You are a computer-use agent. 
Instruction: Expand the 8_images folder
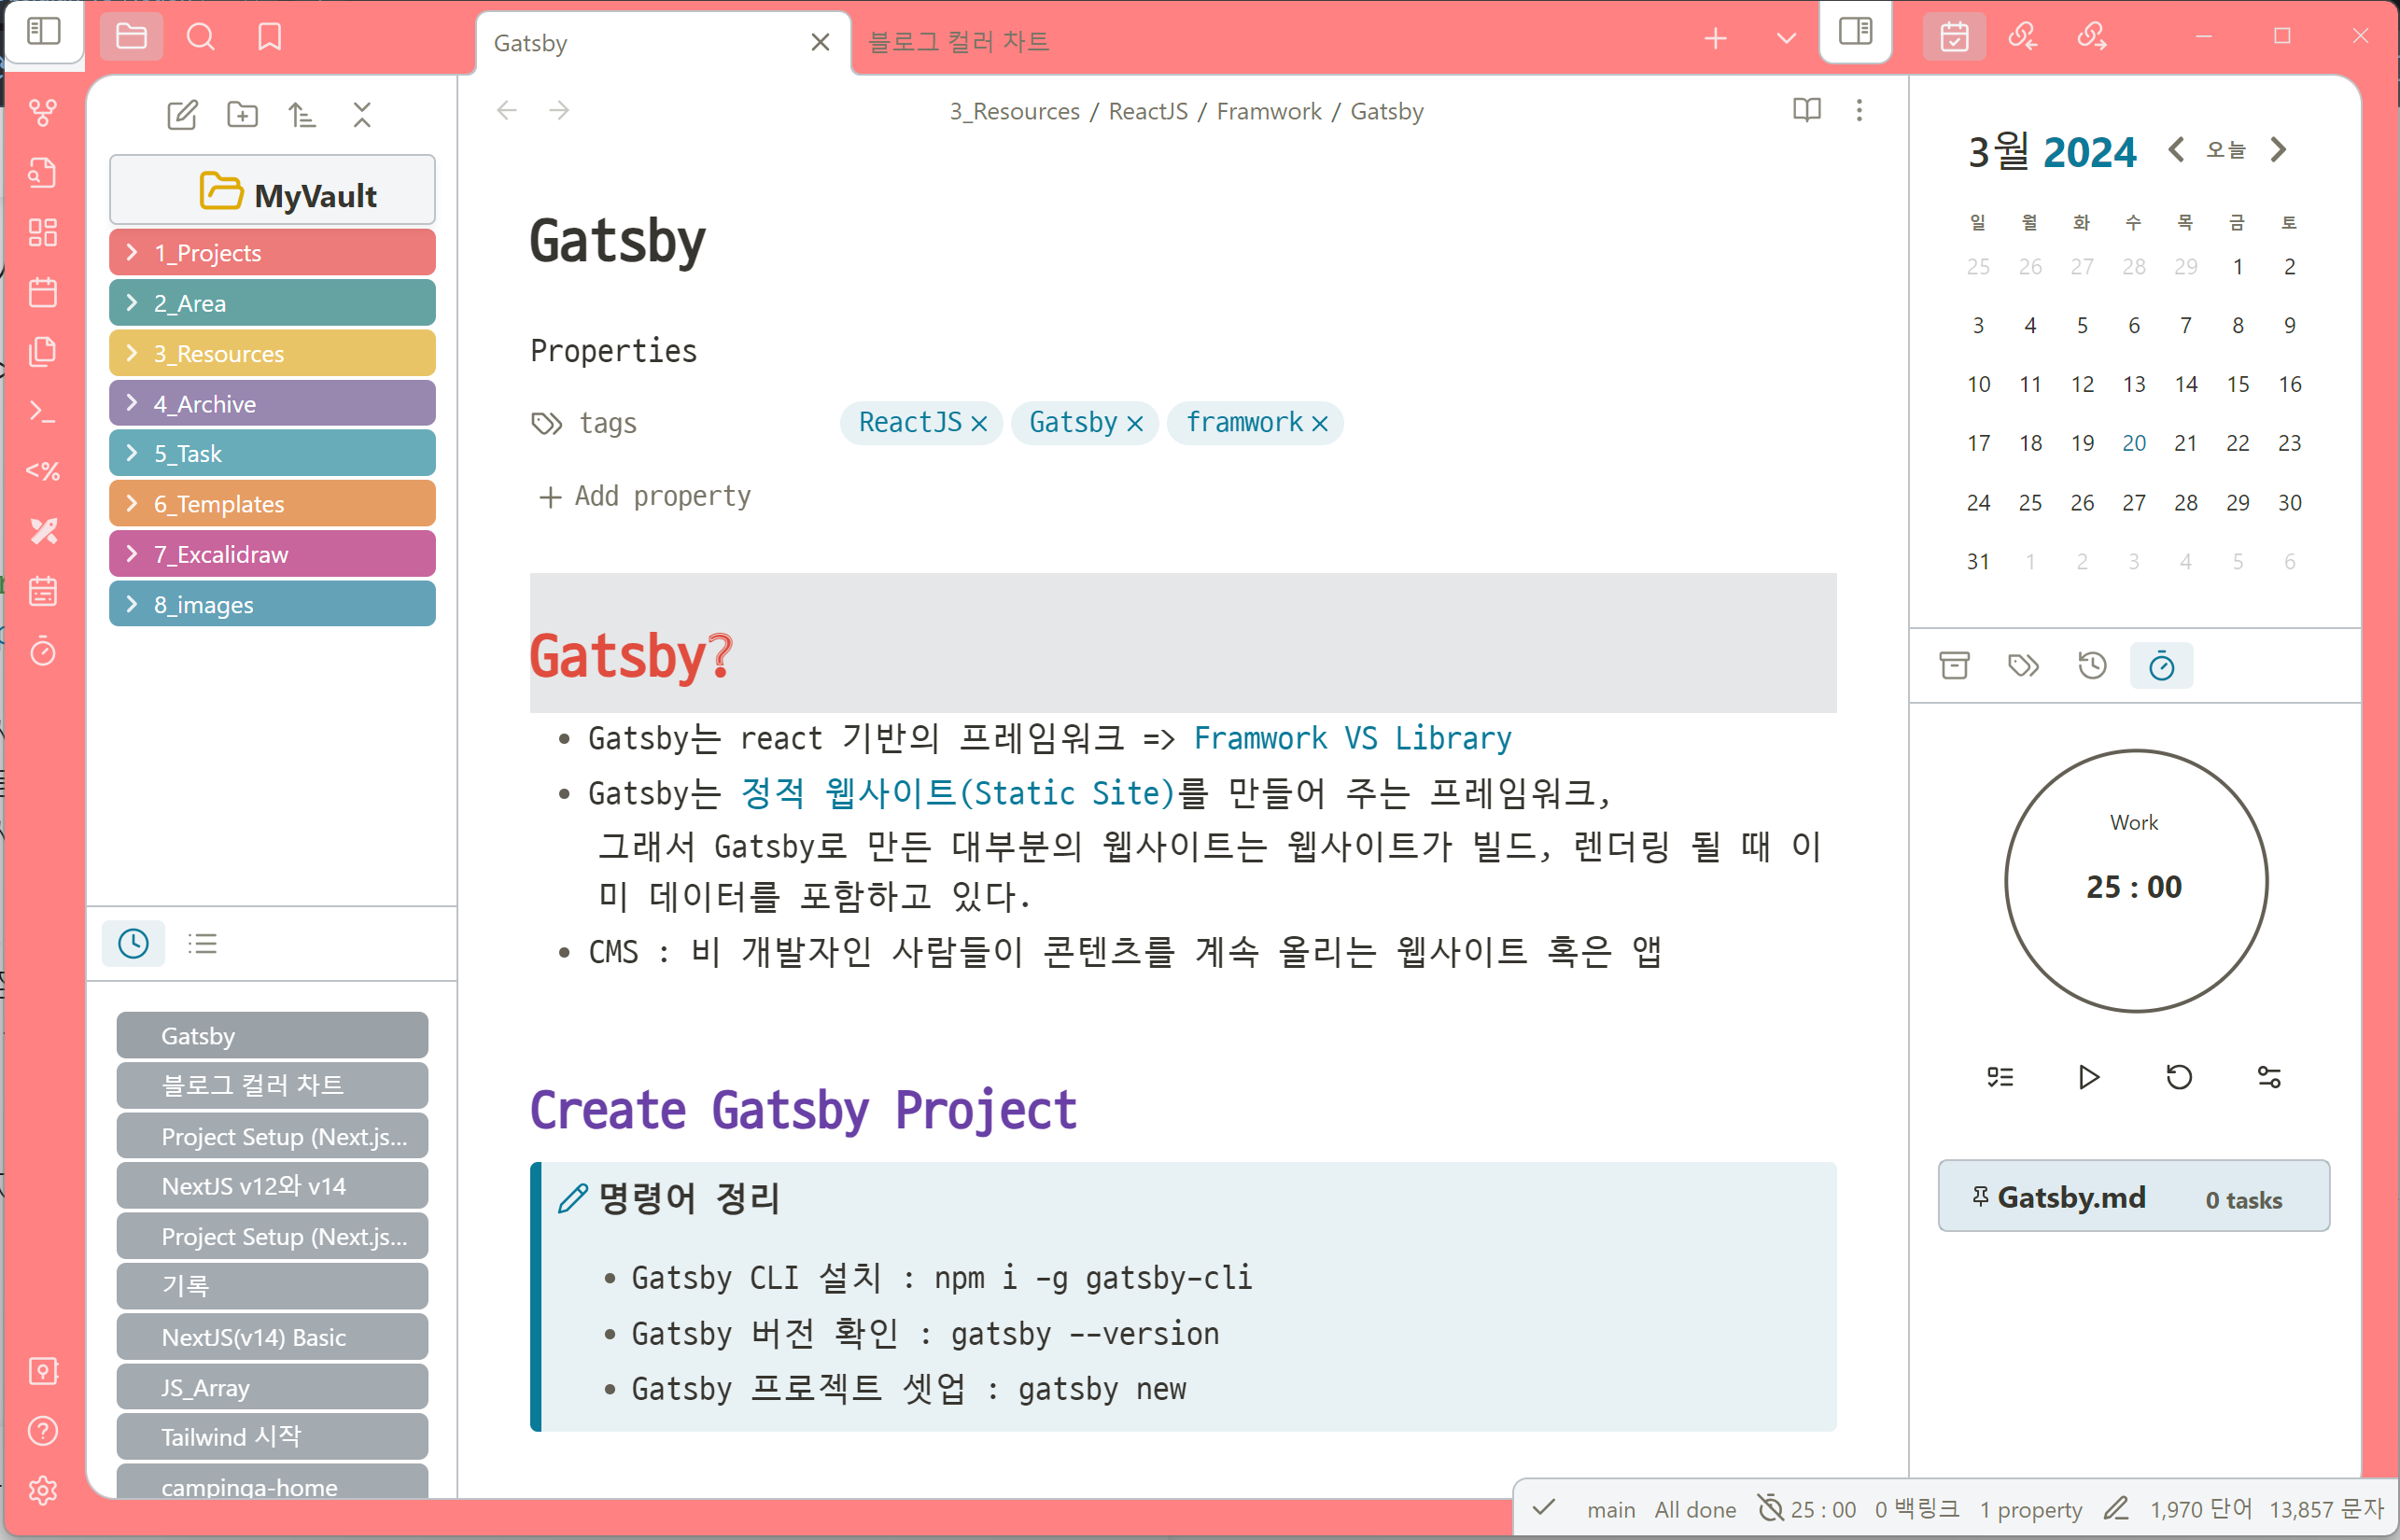(272, 605)
